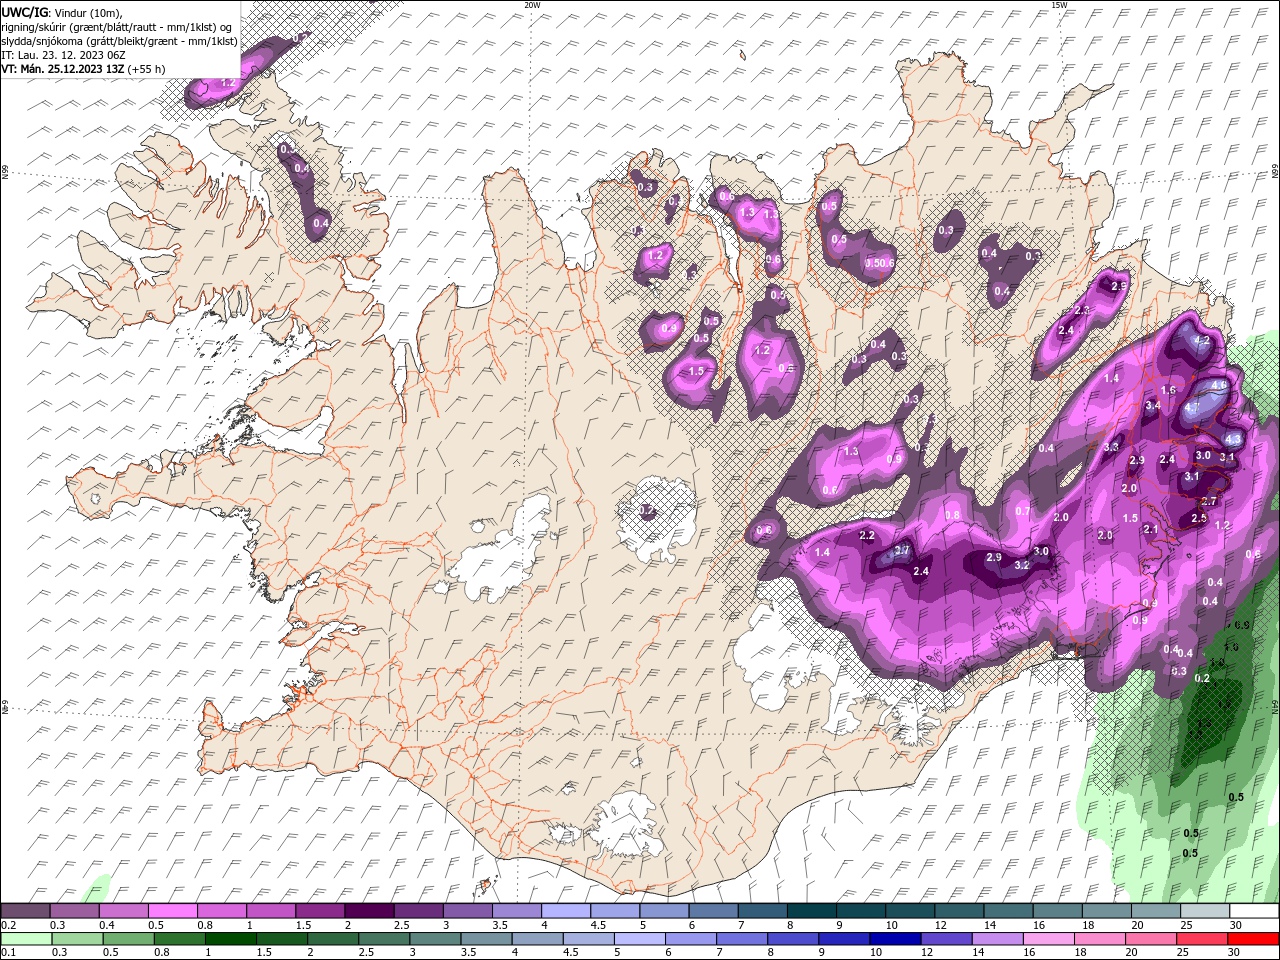Click the snow scale swatch between 0.2 and 0.3
This screenshot has width=1280, height=960.
point(25,911)
